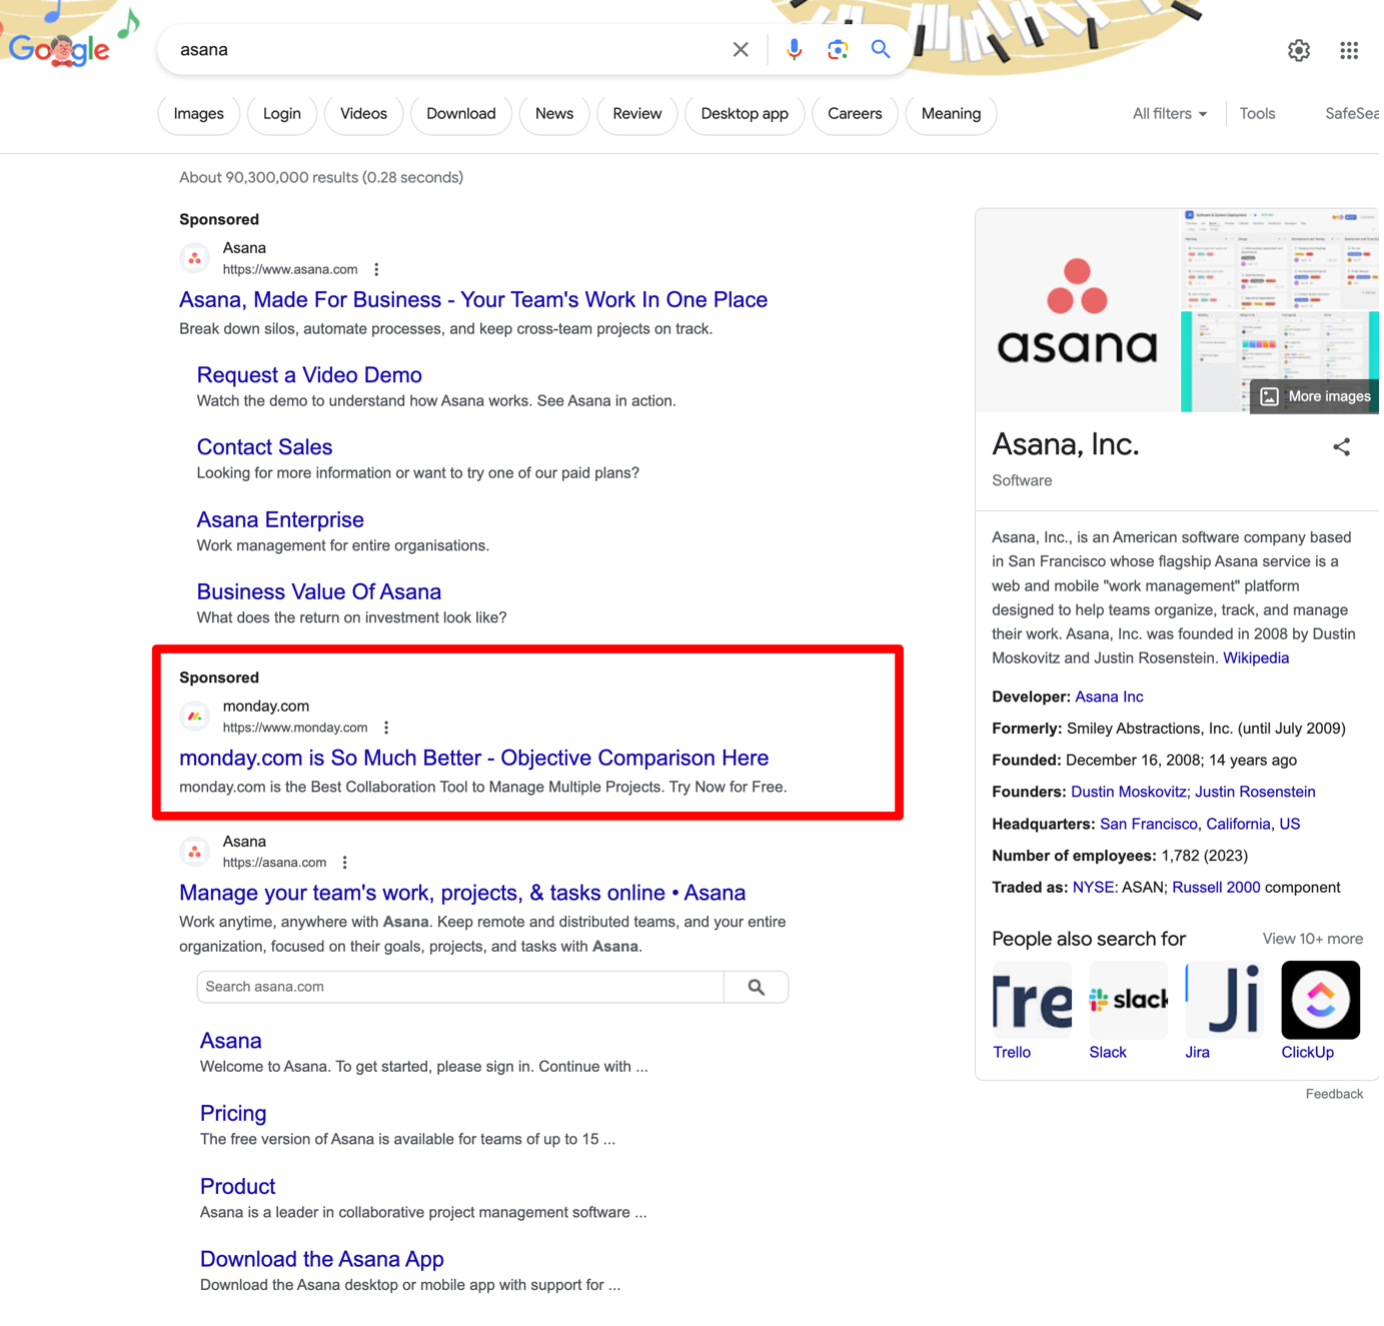Click the 'About 90,300,000 results' text

tap(321, 178)
